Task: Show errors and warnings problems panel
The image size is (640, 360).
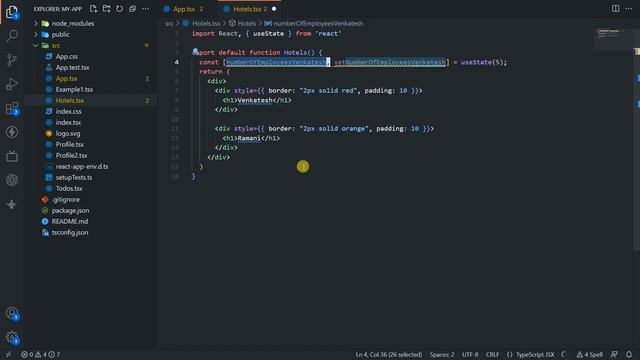Action: (x=40, y=354)
